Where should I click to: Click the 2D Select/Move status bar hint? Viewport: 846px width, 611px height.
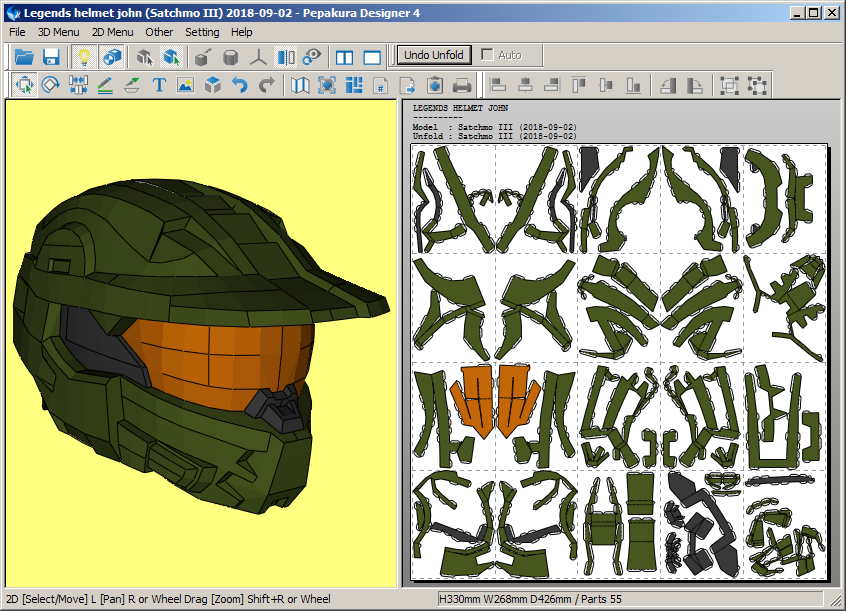pyautogui.click(x=168, y=599)
